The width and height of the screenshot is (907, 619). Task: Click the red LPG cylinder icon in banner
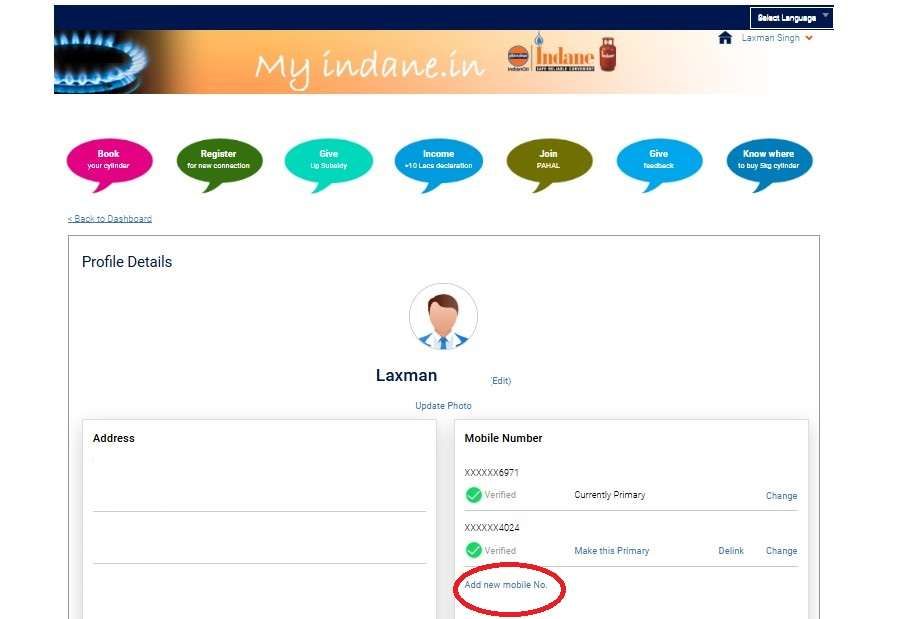[x=607, y=54]
